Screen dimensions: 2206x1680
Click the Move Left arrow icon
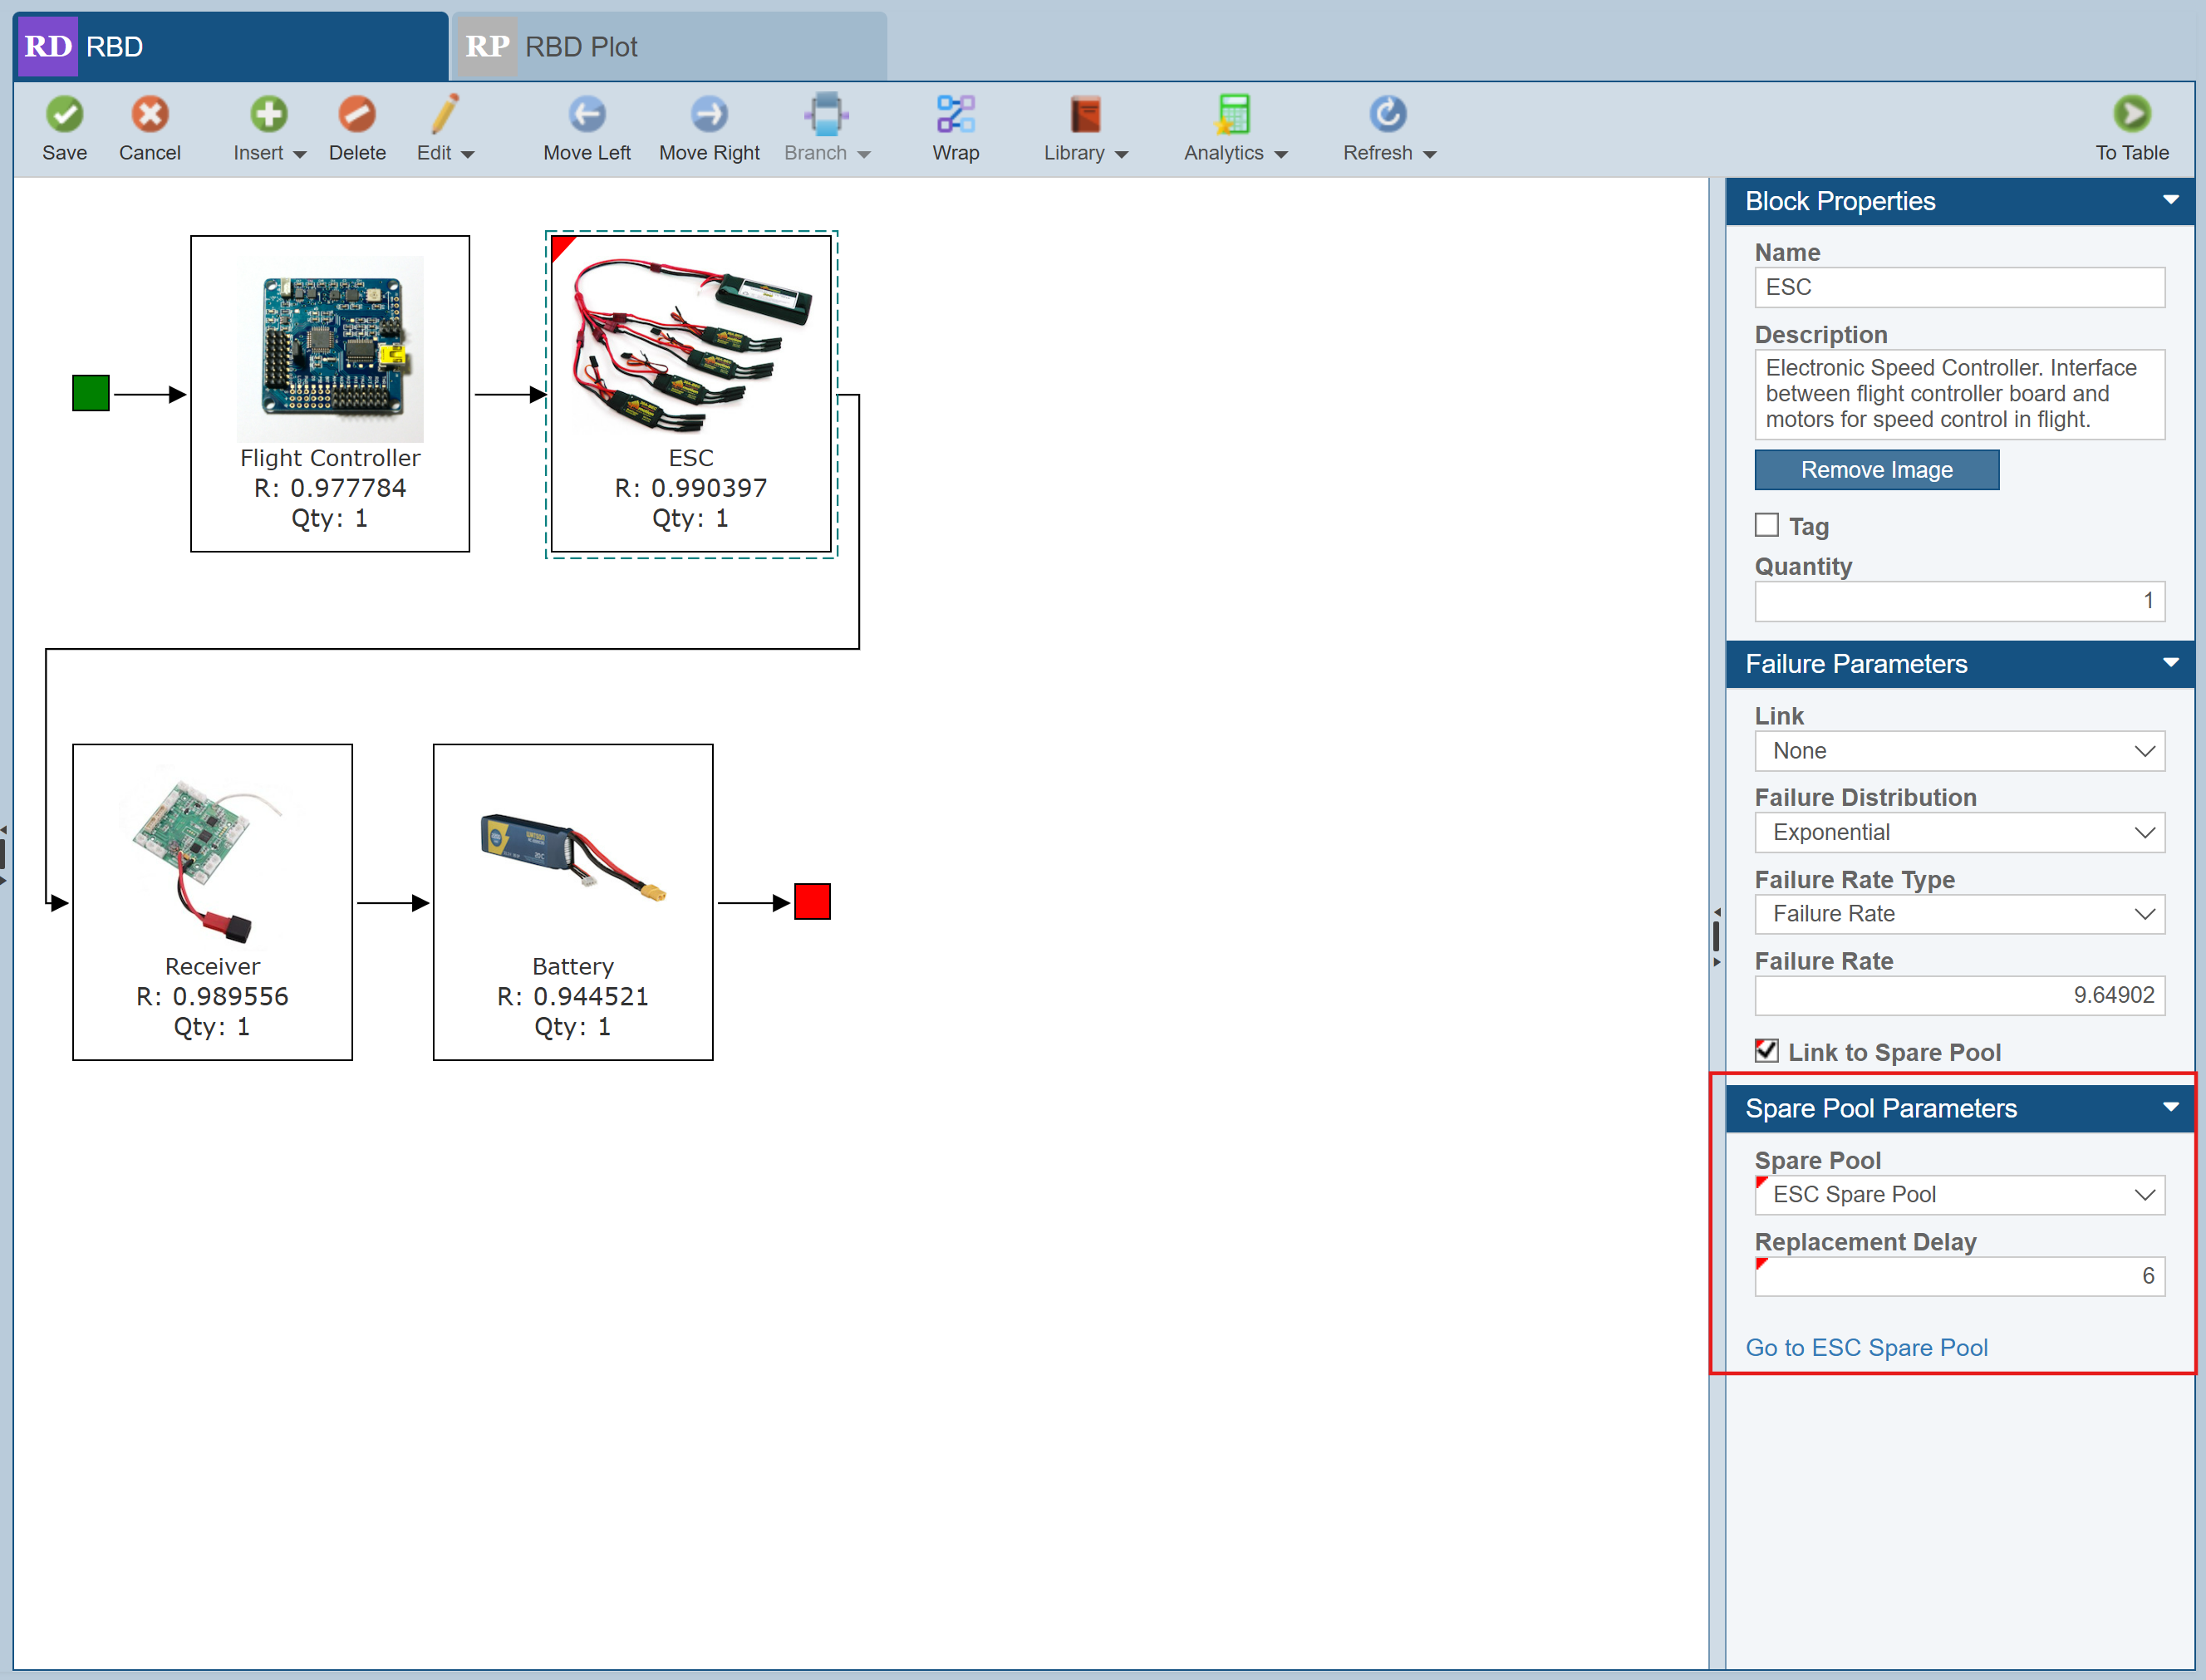tap(587, 114)
